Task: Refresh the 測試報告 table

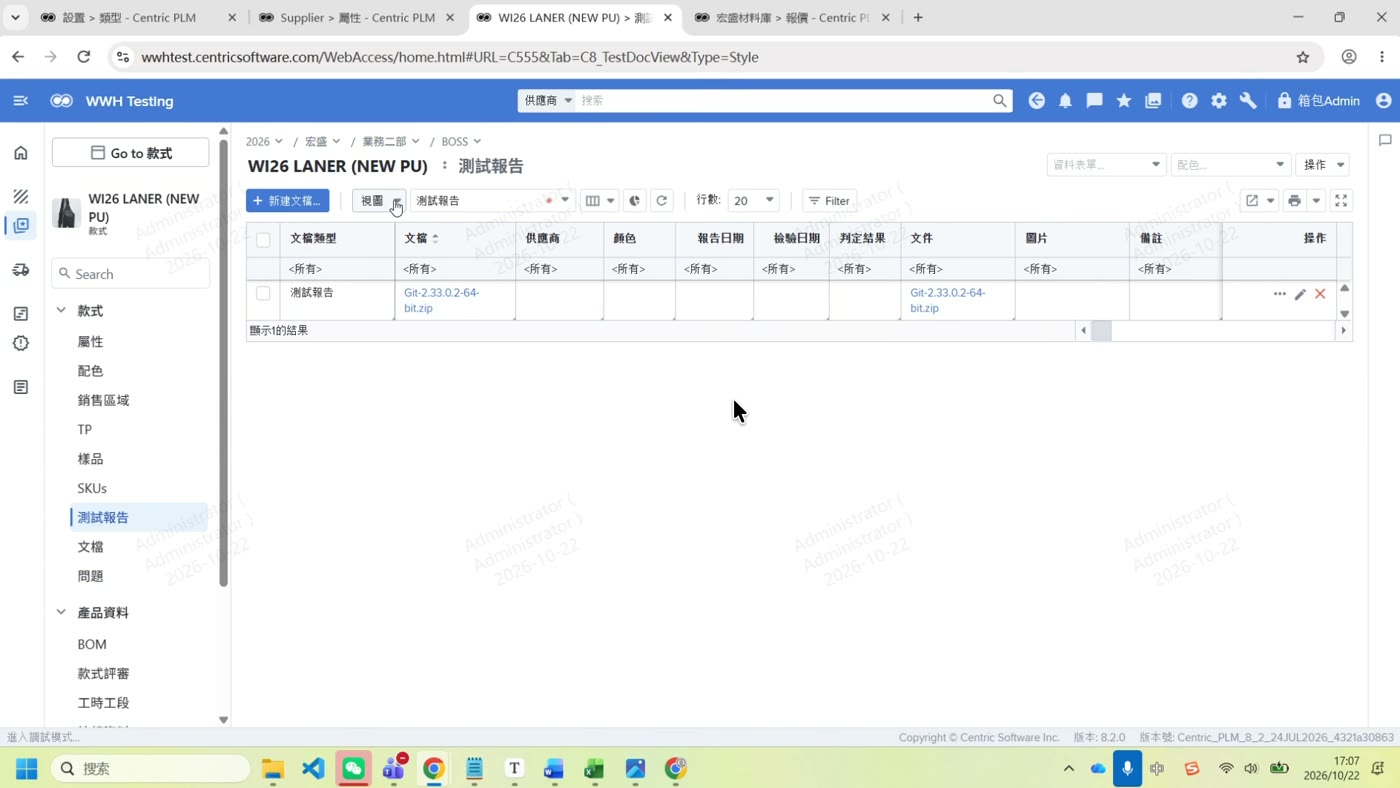Action: 662,201
